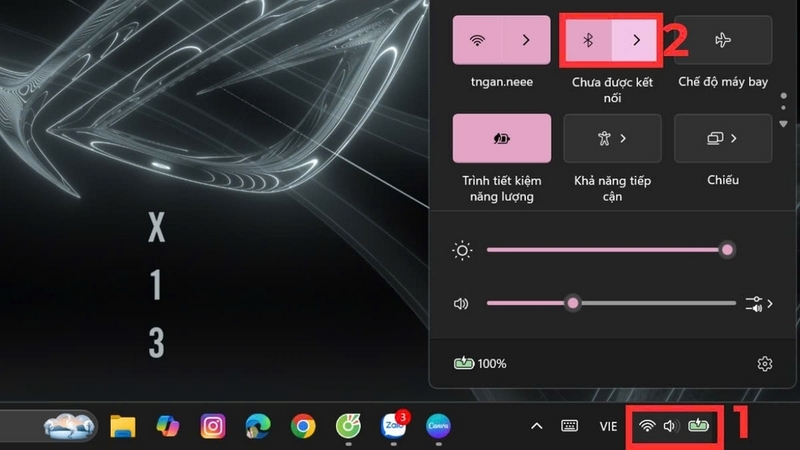
Task: Click the Wi-Fi icon in system tray
Action: coord(647,426)
